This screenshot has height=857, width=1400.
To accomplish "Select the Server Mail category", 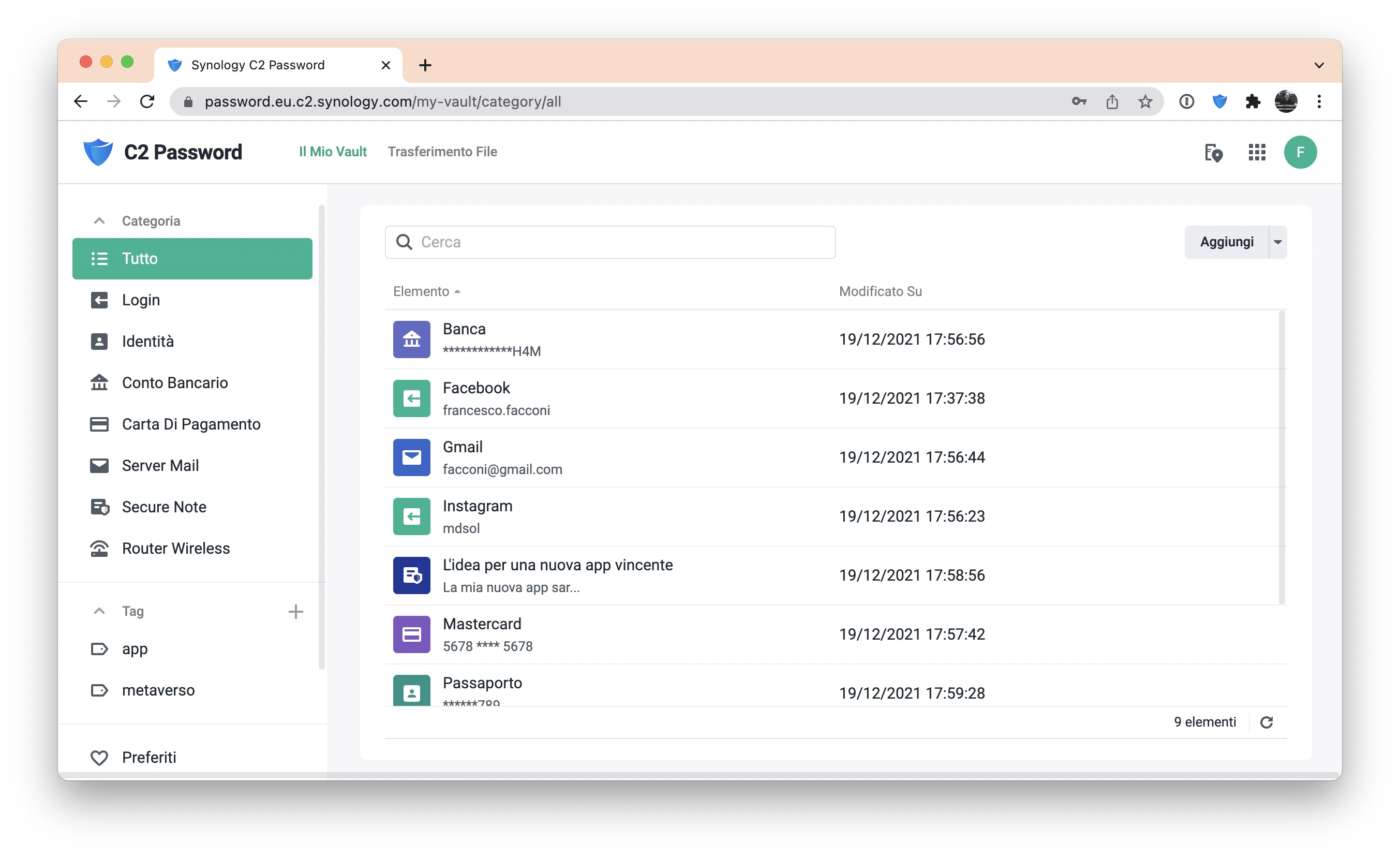I will pyautogui.click(x=161, y=465).
